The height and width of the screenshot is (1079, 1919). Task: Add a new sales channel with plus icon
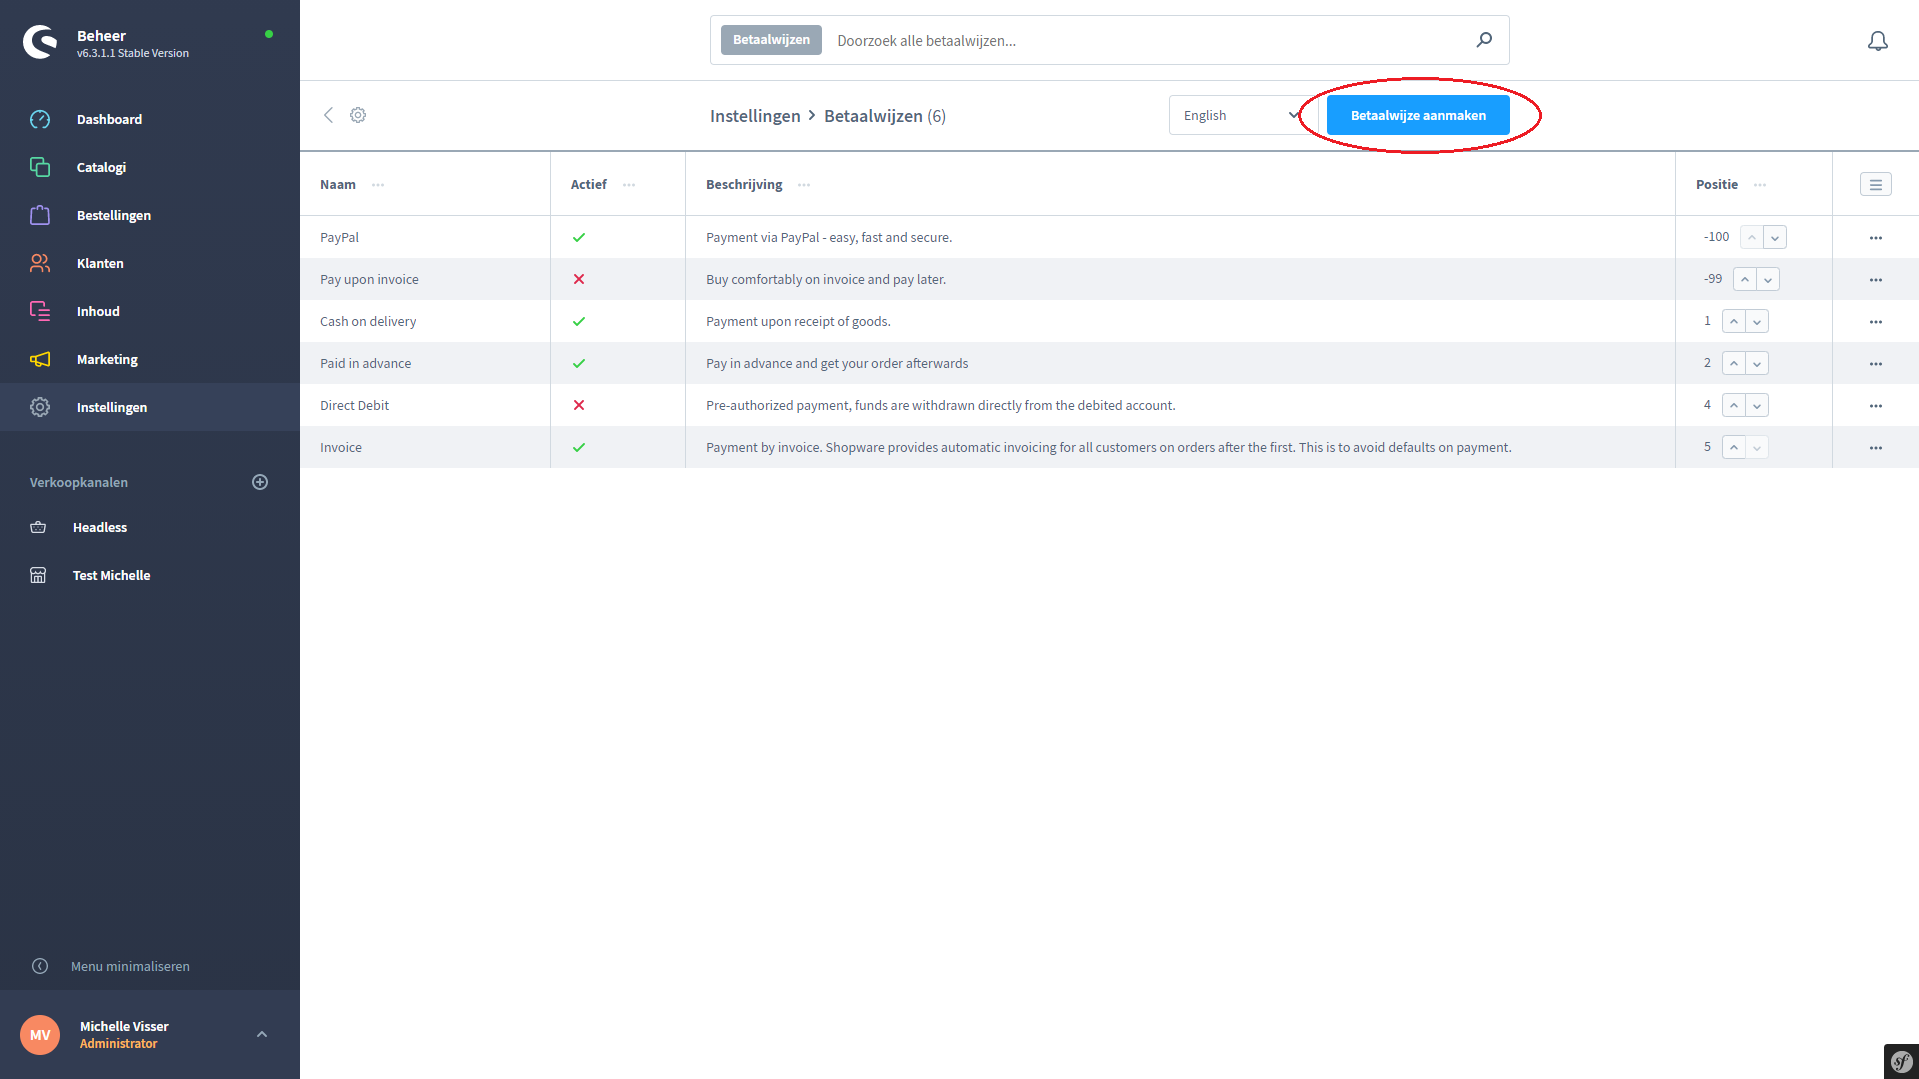point(260,482)
